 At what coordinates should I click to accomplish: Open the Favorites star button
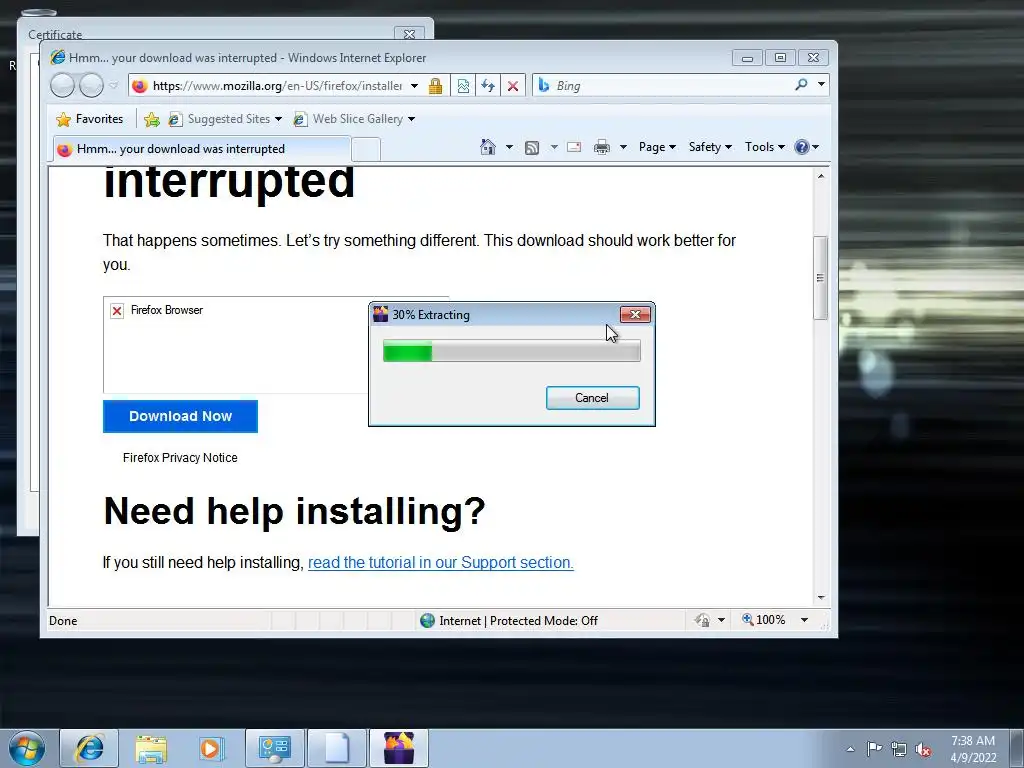[90, 119]
